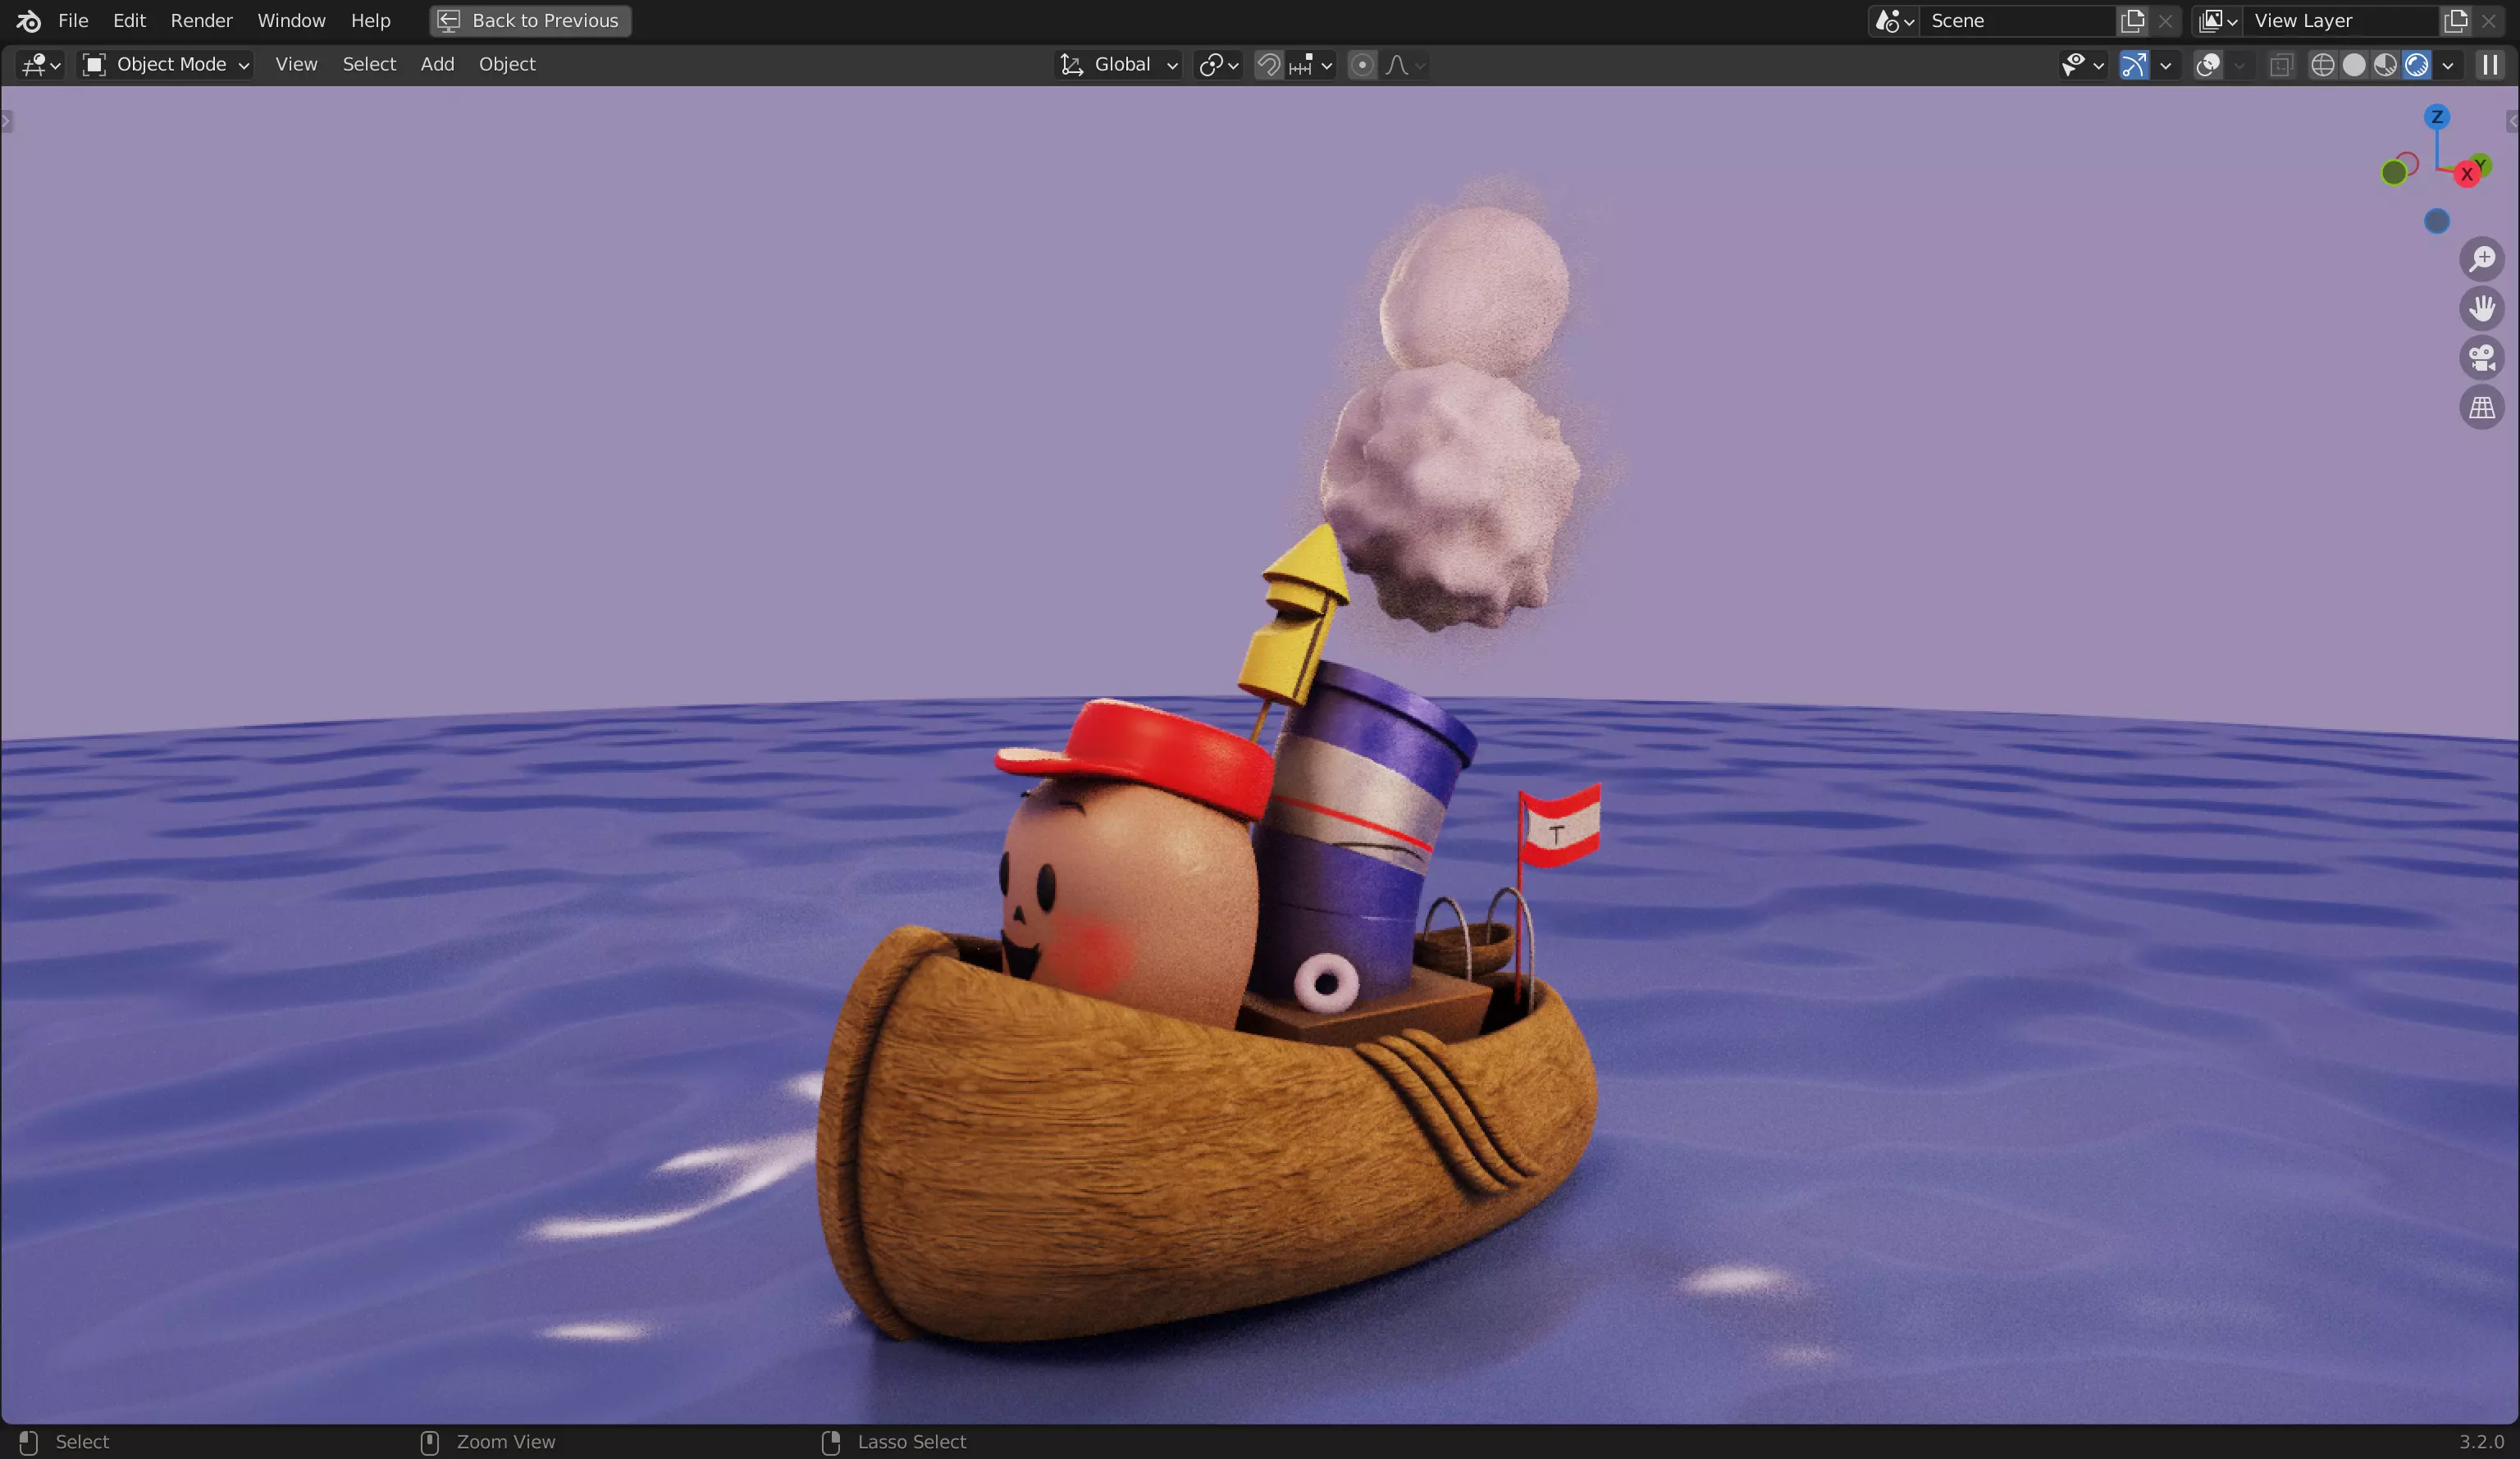Open the Add menu in header

point(437,64)
